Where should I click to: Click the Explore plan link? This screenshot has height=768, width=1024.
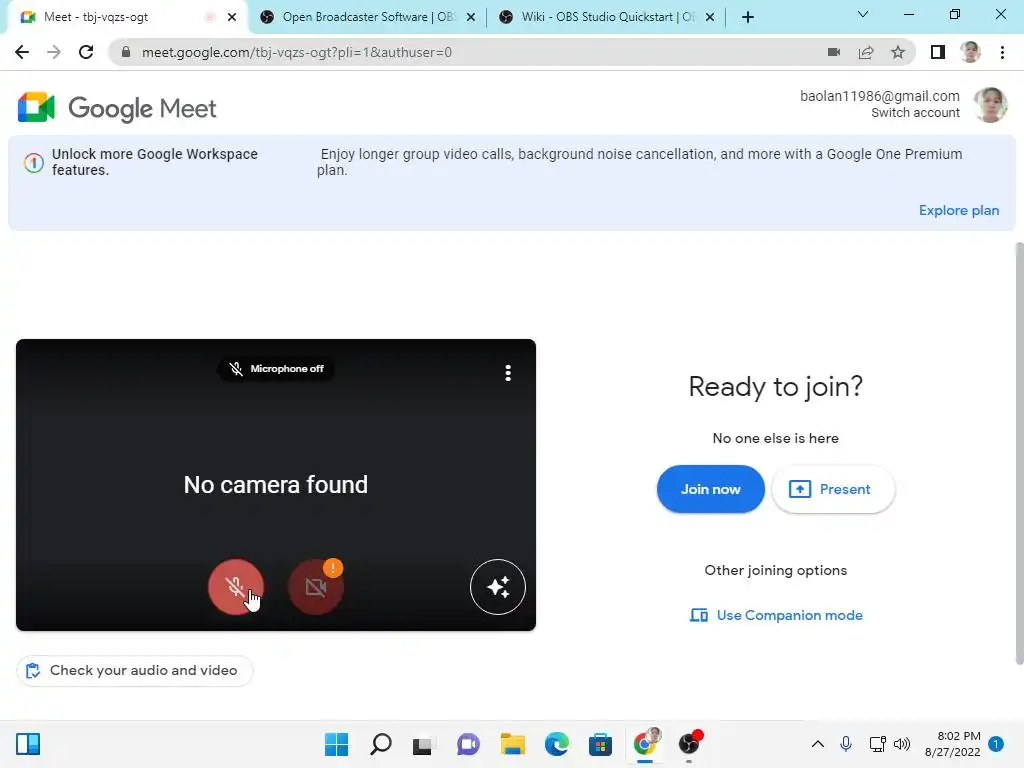959,210
